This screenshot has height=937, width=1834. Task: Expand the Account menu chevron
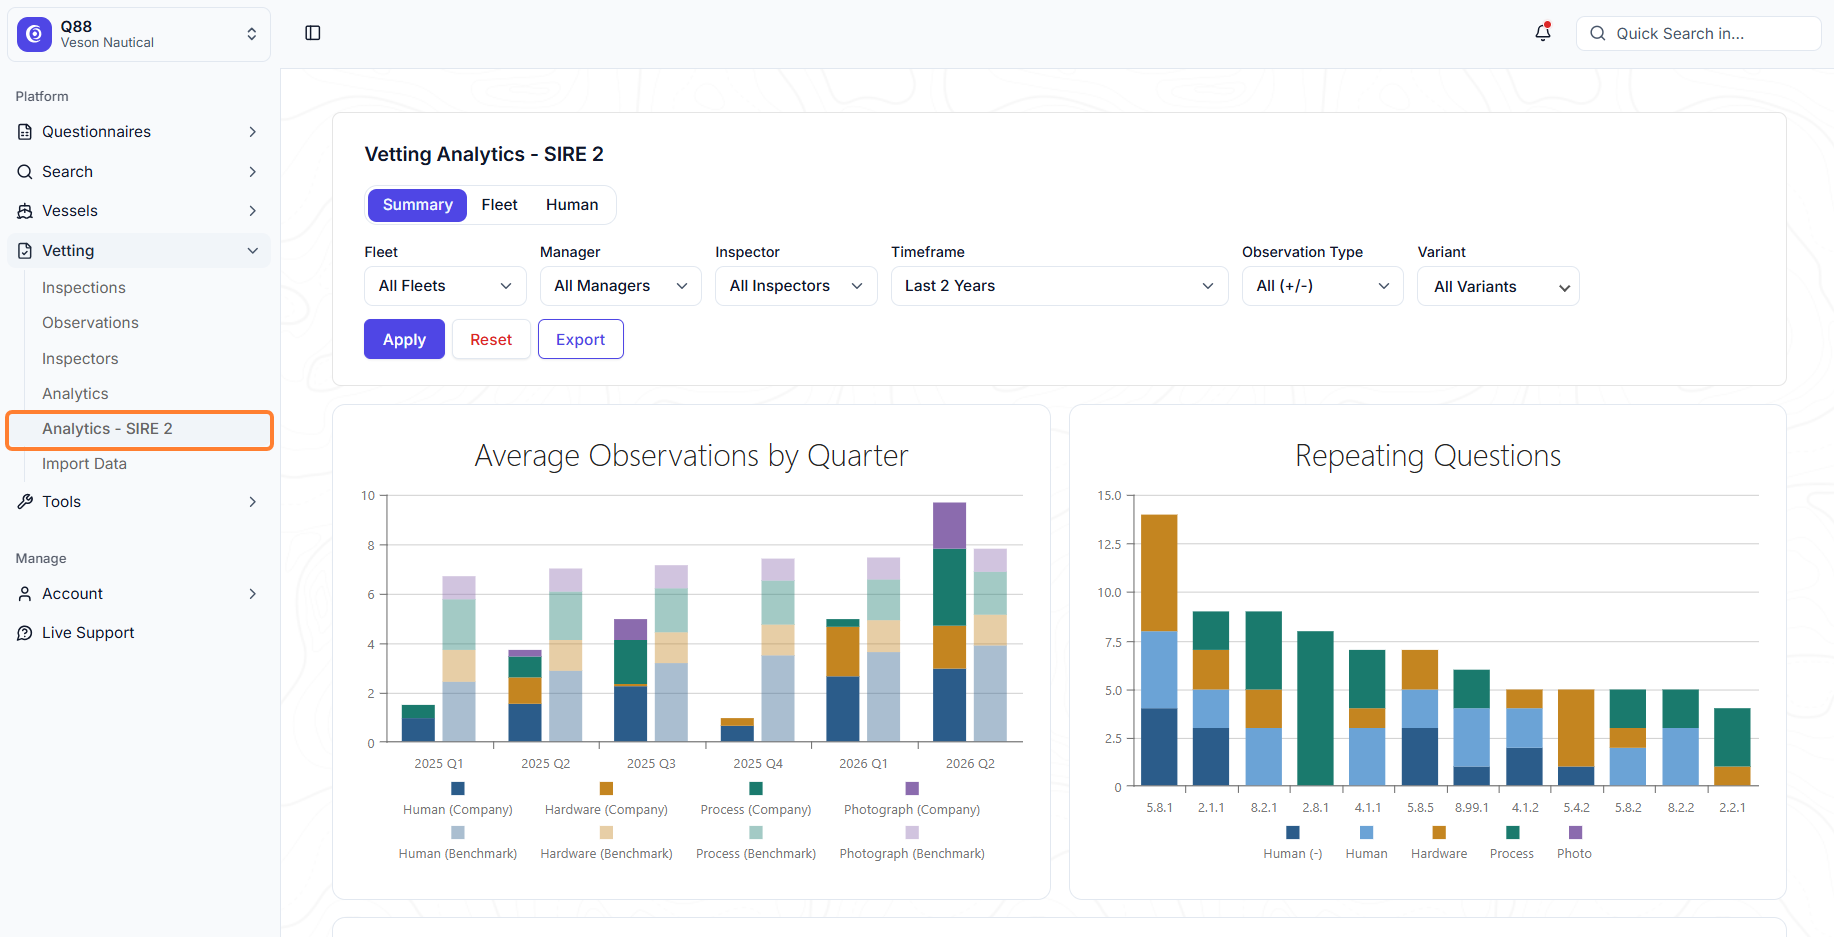pos(253,594)
